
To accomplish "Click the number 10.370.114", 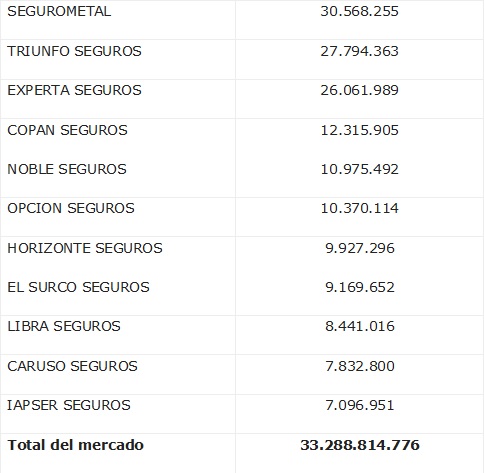I will [x=359, y=208].
